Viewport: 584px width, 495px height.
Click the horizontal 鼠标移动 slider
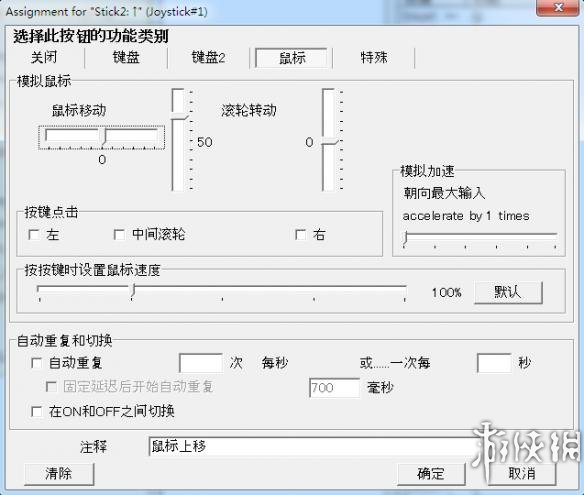coord(101,138)
